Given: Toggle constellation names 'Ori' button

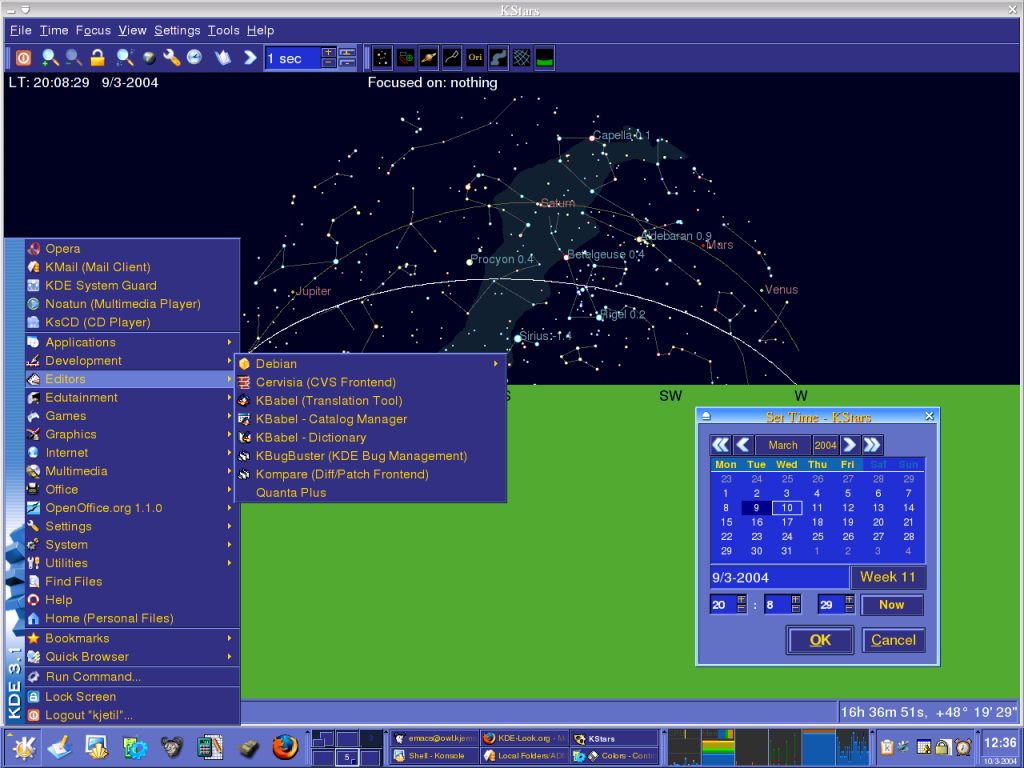Looking at the screenshot, I should pos(475,58).
